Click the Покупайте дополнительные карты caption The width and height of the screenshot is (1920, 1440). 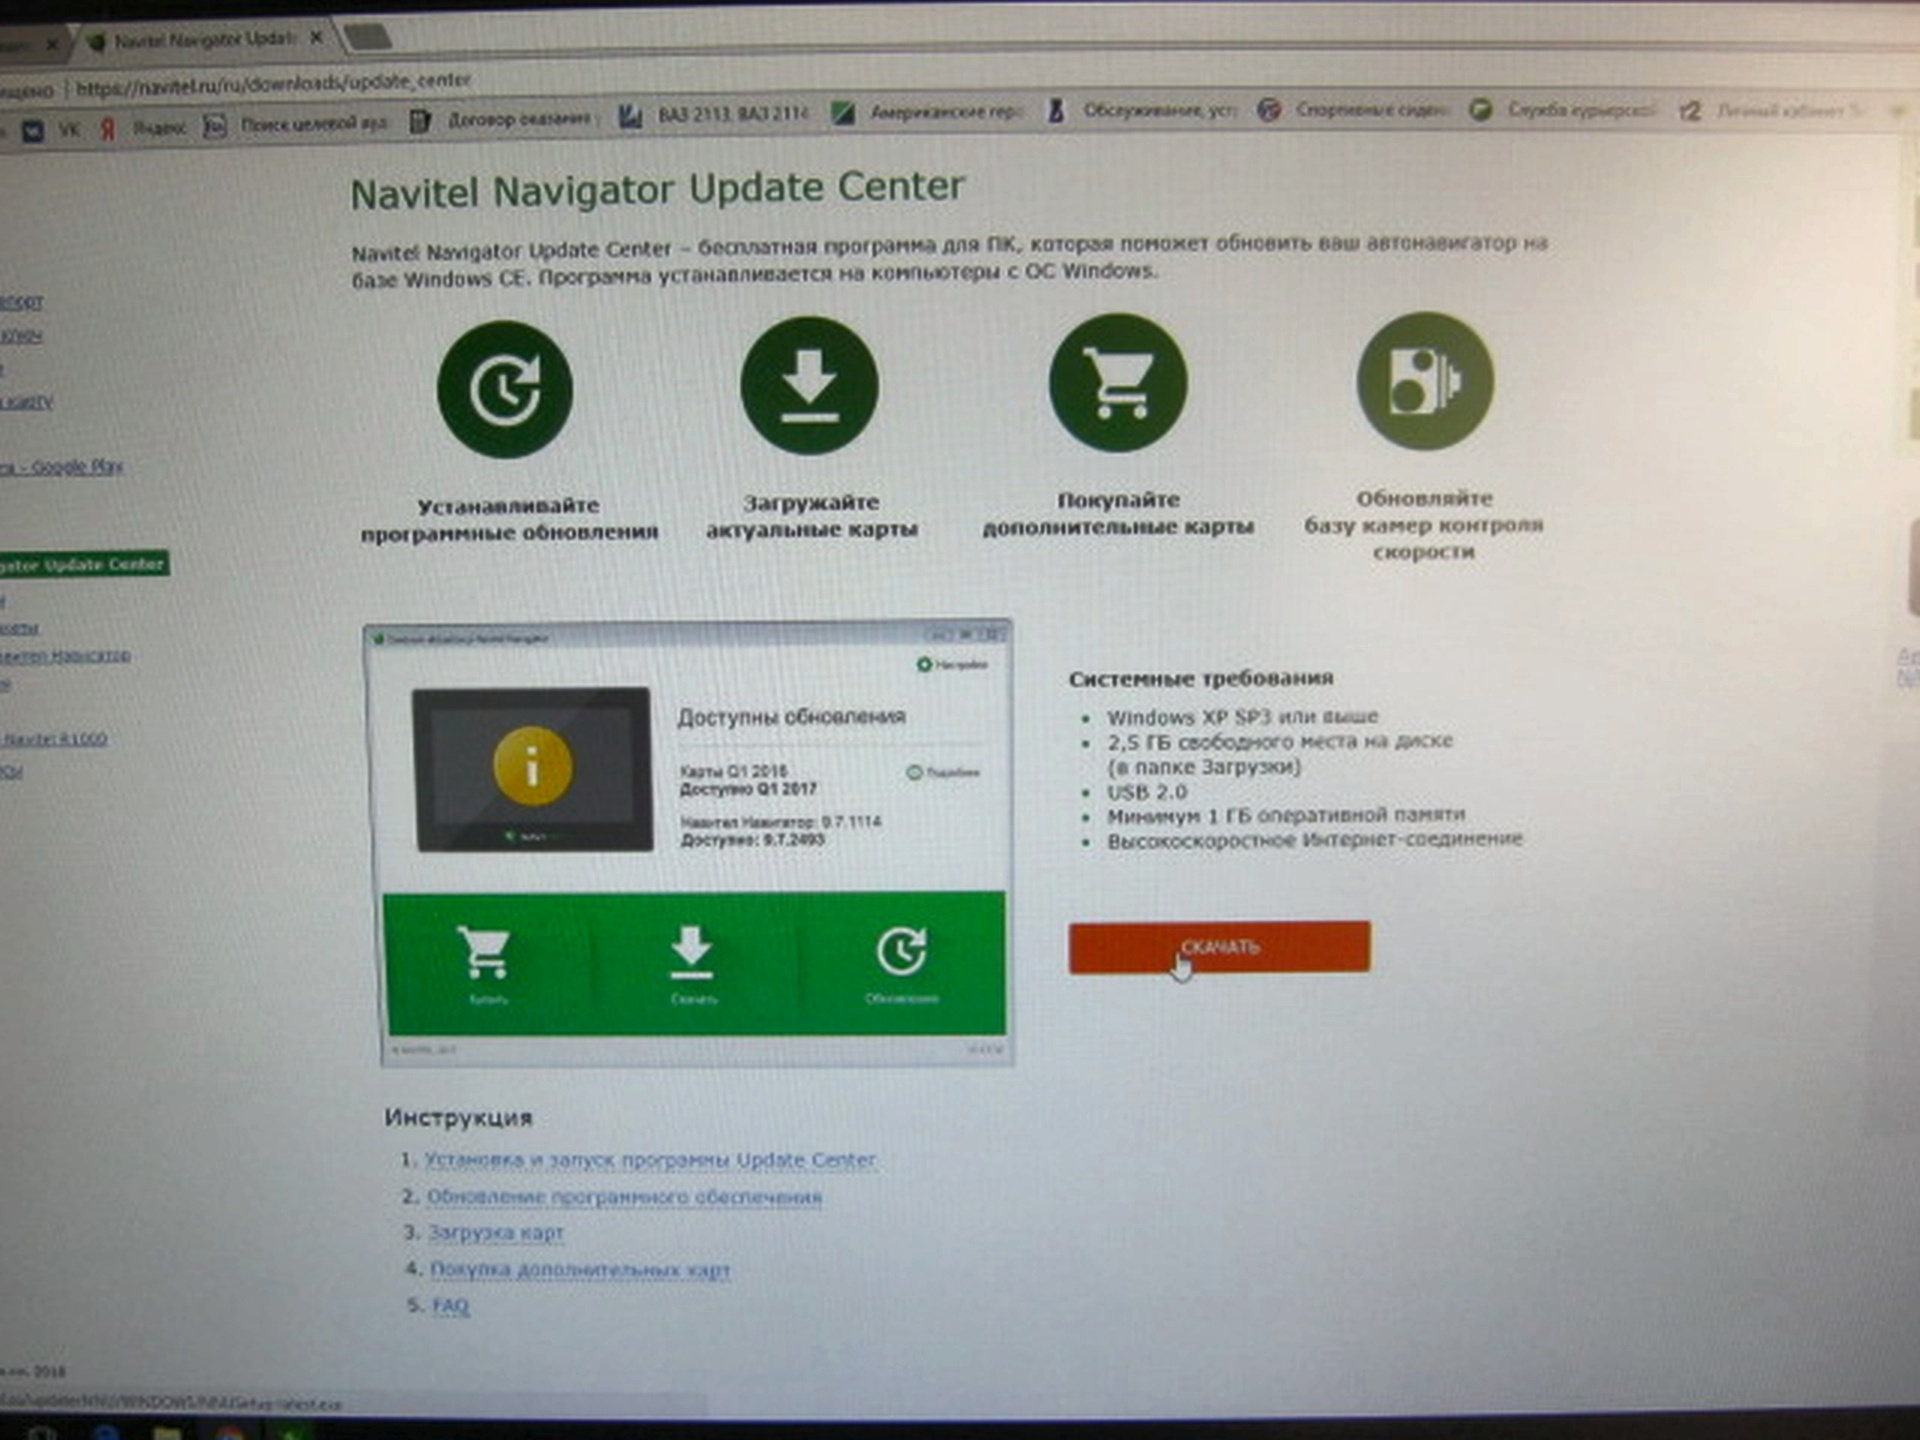tap(1118, 513)
